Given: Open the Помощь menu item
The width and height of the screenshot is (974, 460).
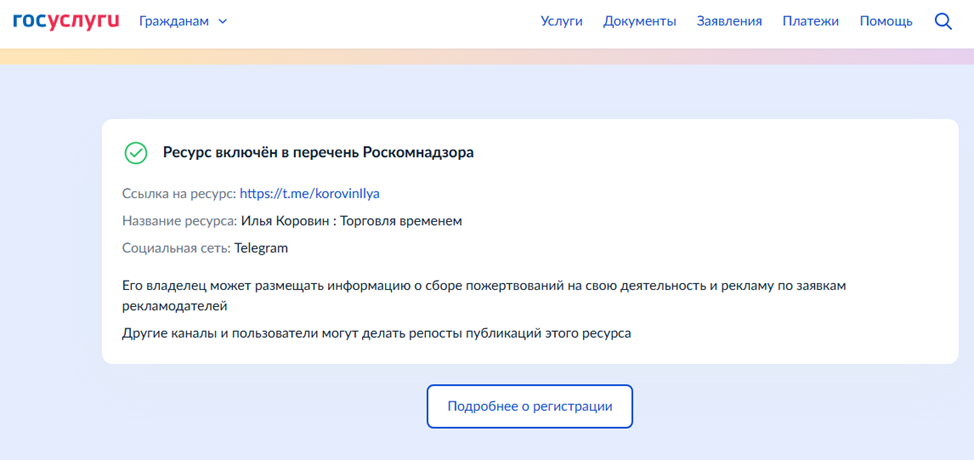Looking at the screenshot, I should pyautogui.click(x=886, y=22).
